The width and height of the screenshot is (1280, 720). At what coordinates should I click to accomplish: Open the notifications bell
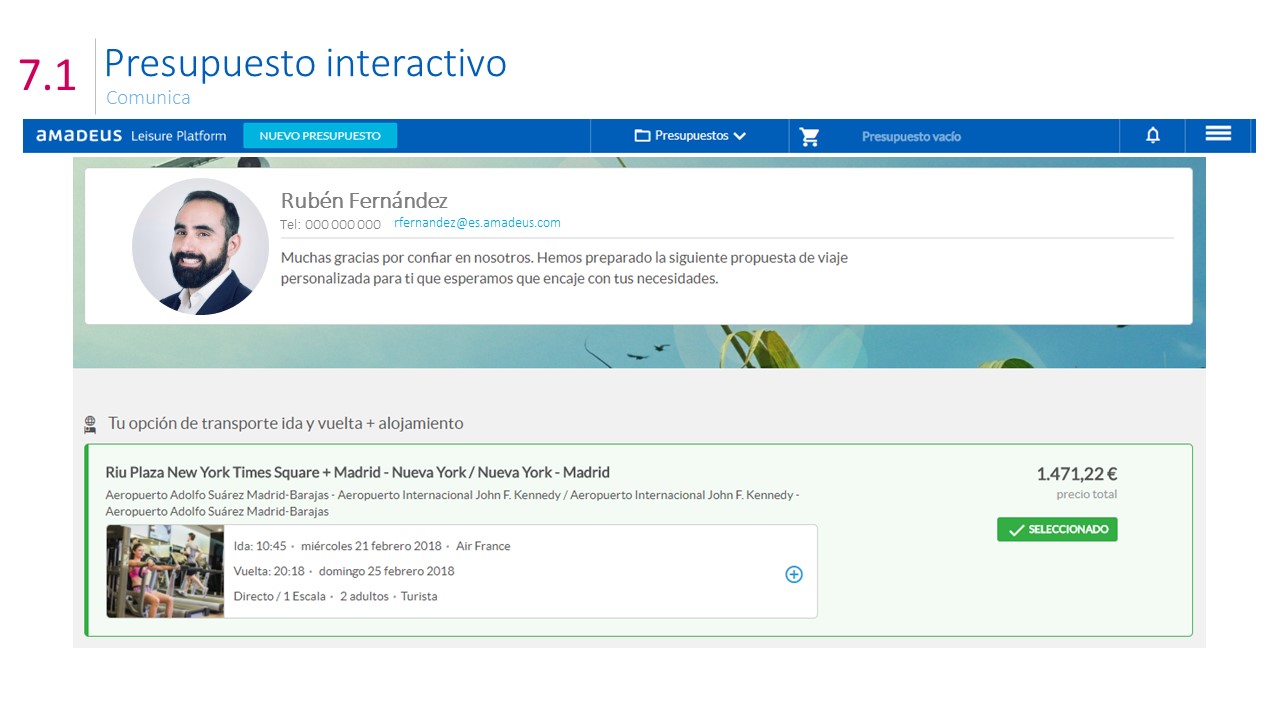pyautogui.click(x=1153, y=136)
